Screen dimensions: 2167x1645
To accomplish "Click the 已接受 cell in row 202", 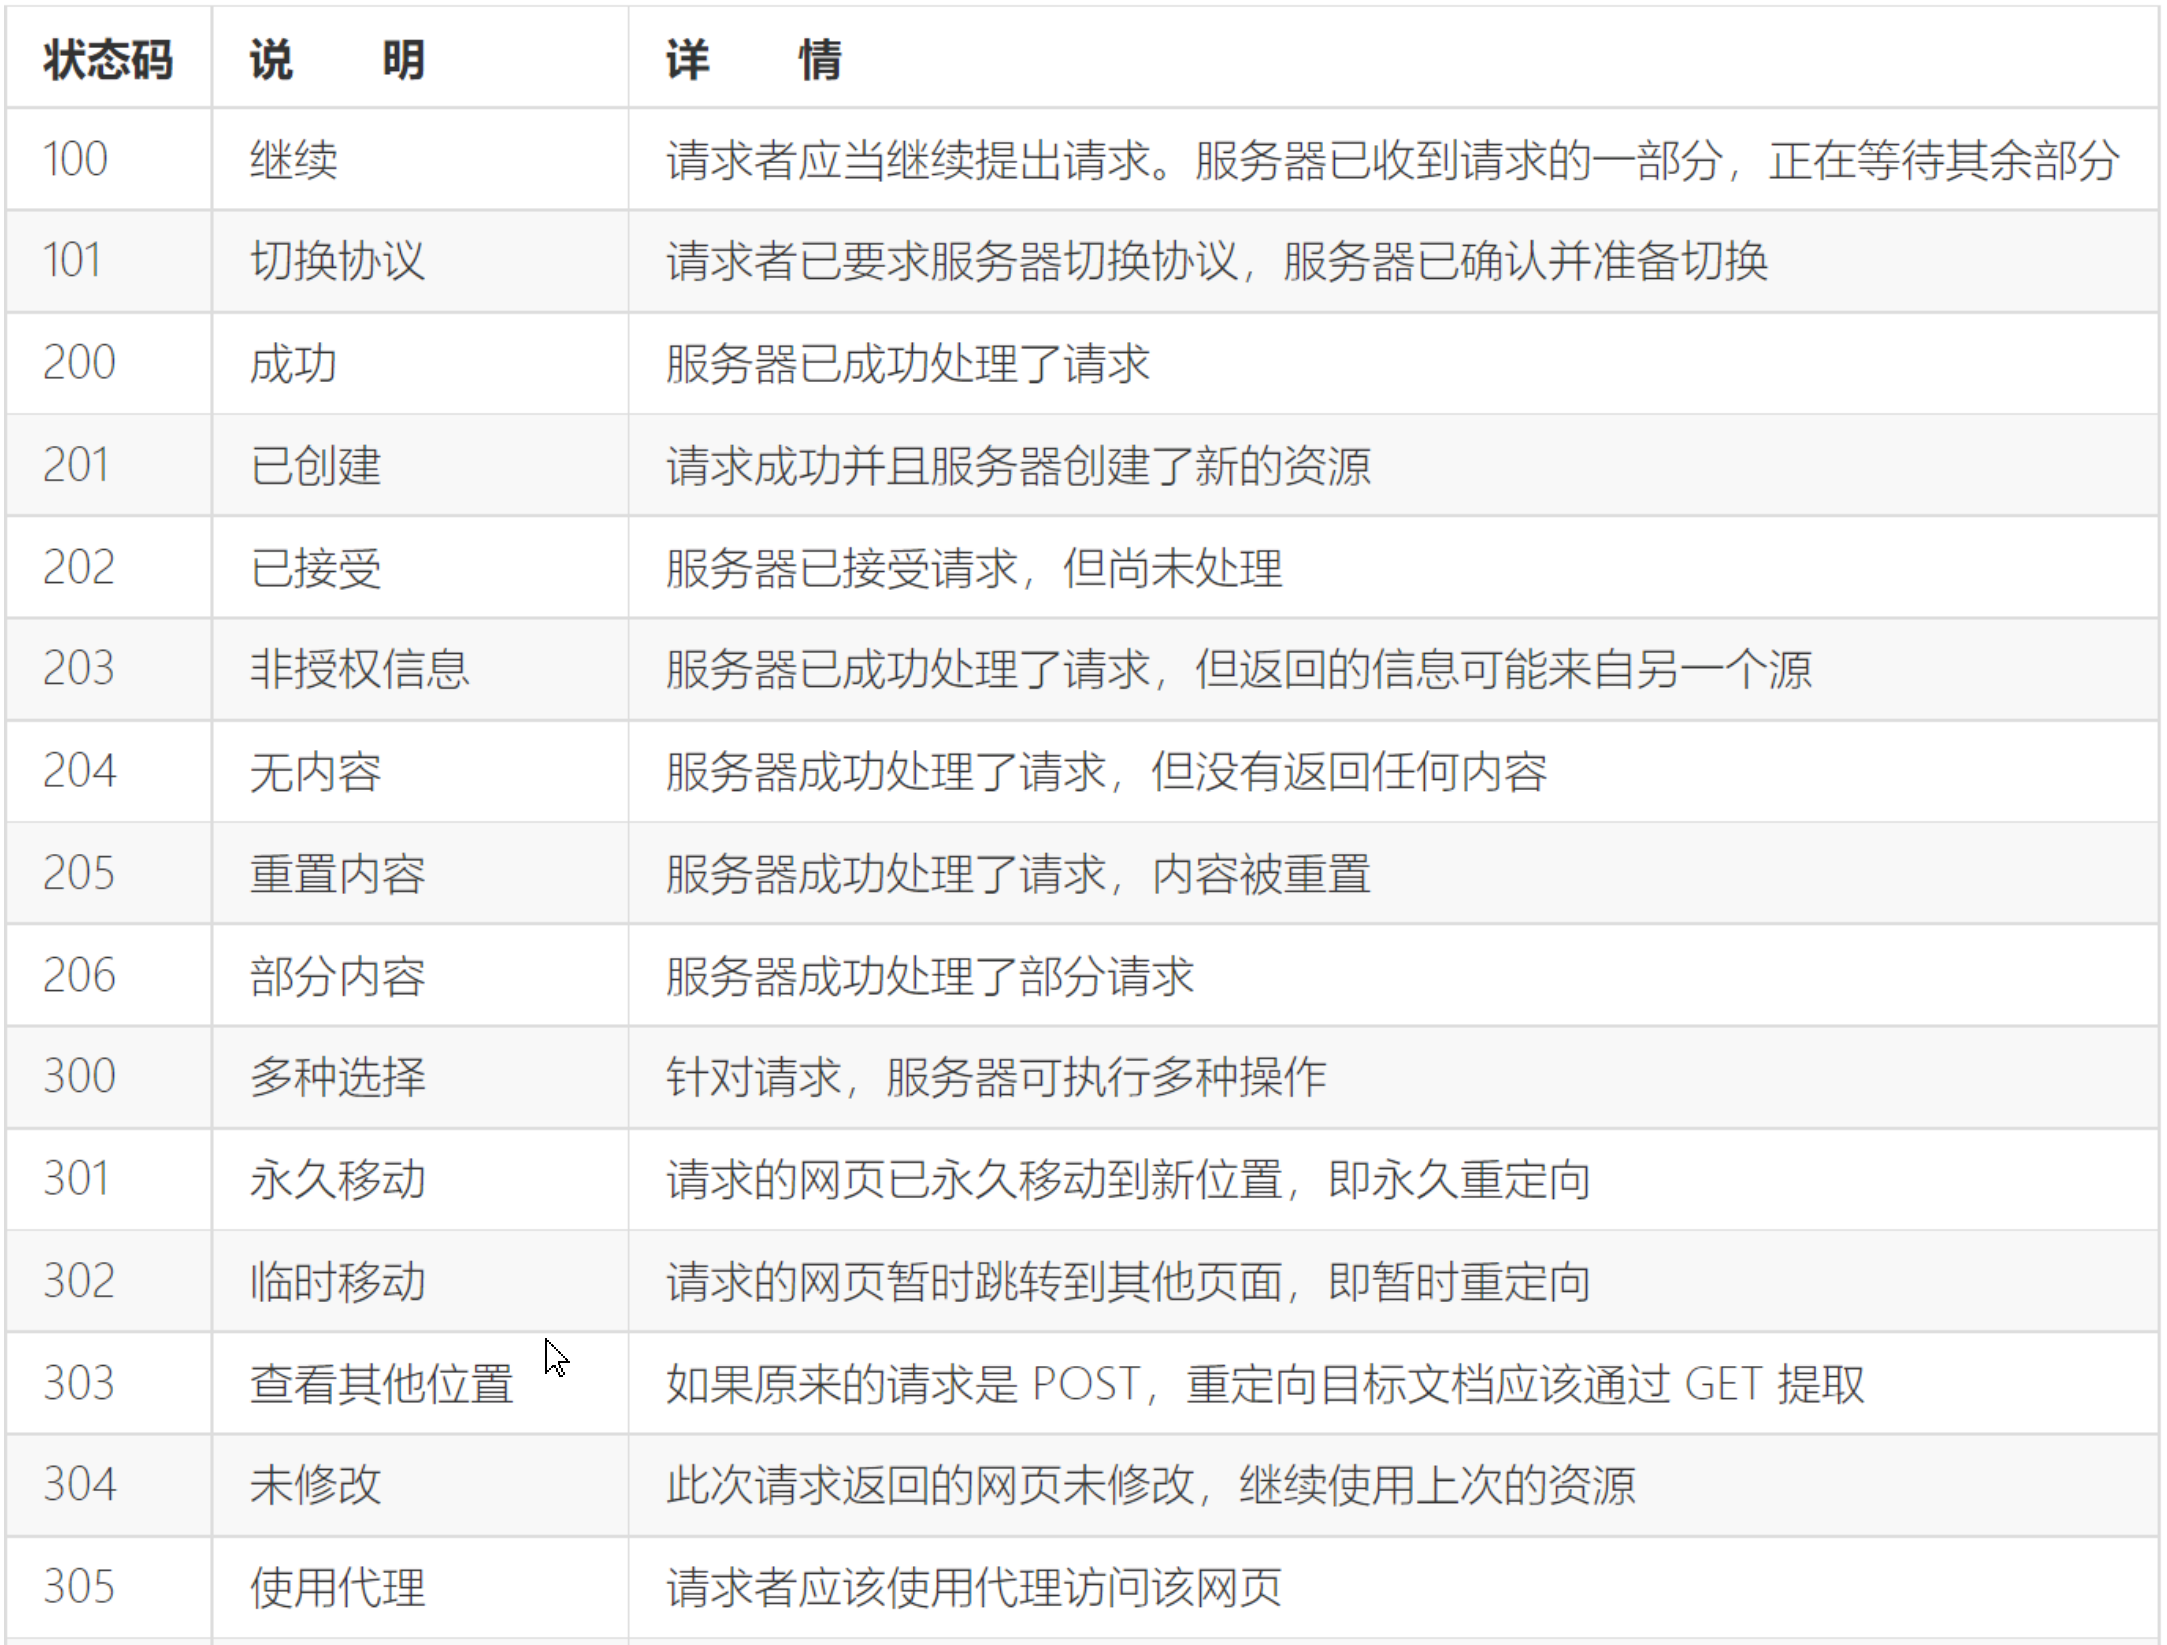I will click(315, 568).
